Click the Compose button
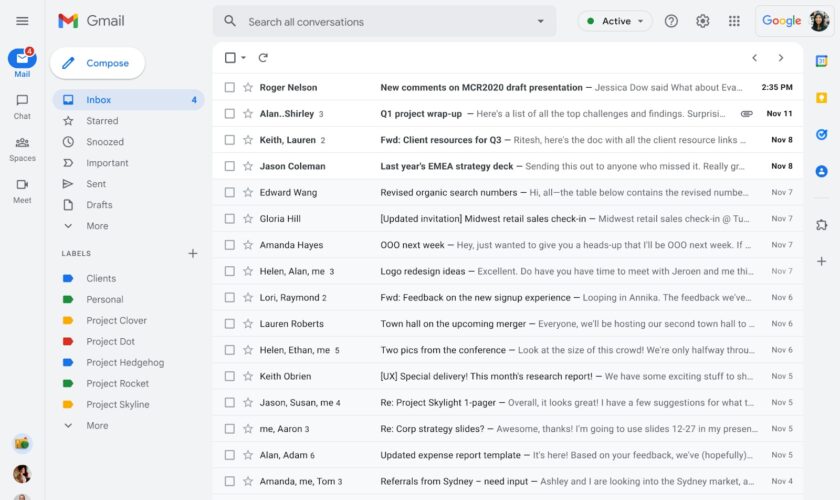 click(x=97, y=63)
